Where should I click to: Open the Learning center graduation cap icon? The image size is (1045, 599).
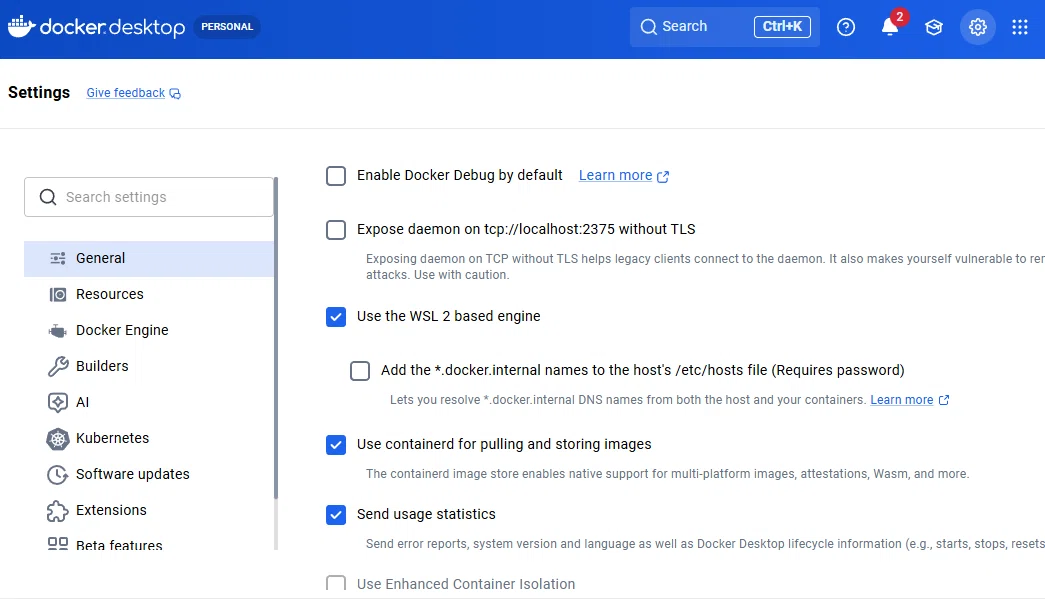coord(934,27)
